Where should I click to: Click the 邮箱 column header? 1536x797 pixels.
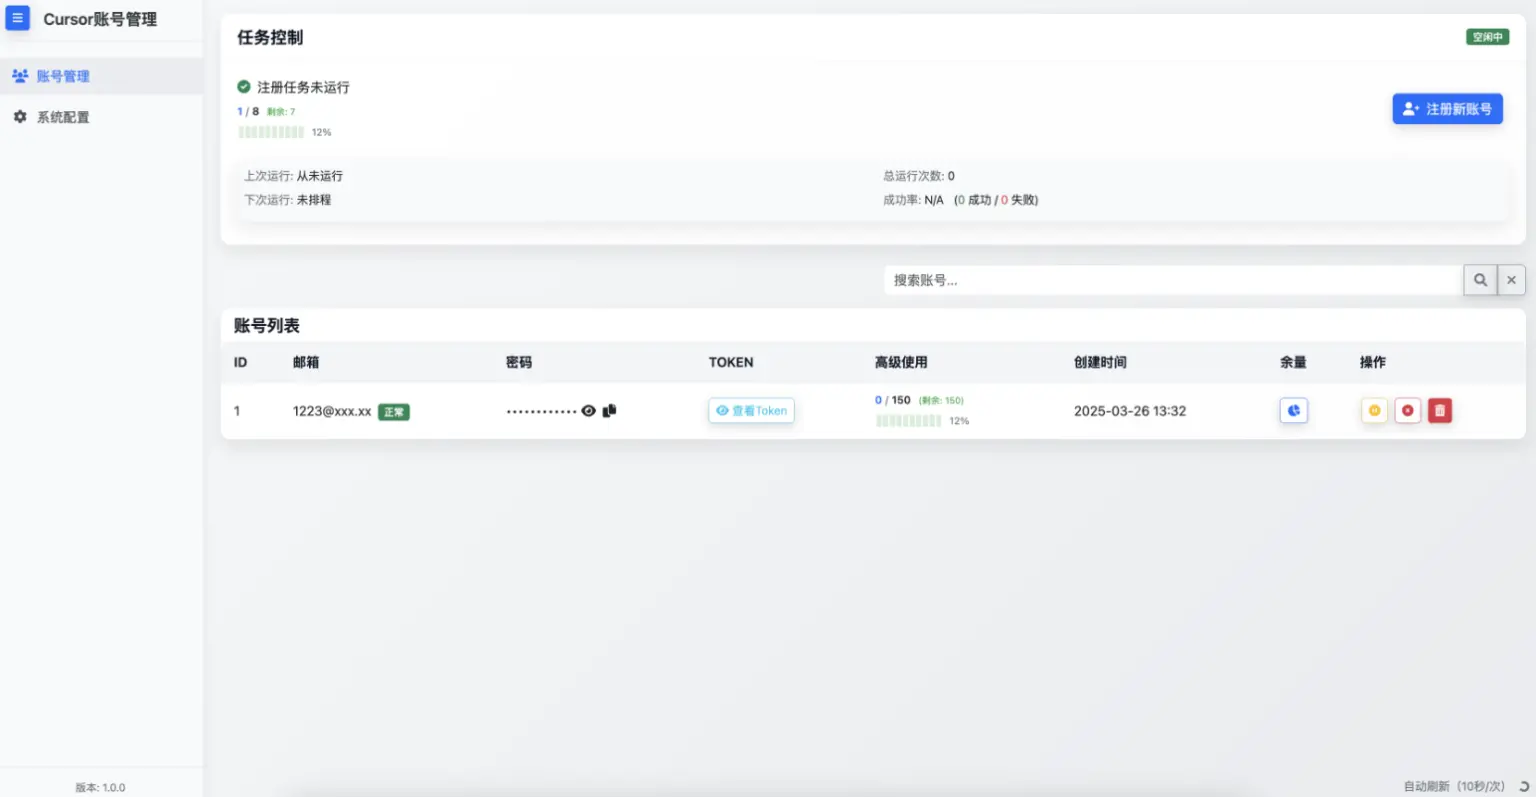(x=306, y=362)
